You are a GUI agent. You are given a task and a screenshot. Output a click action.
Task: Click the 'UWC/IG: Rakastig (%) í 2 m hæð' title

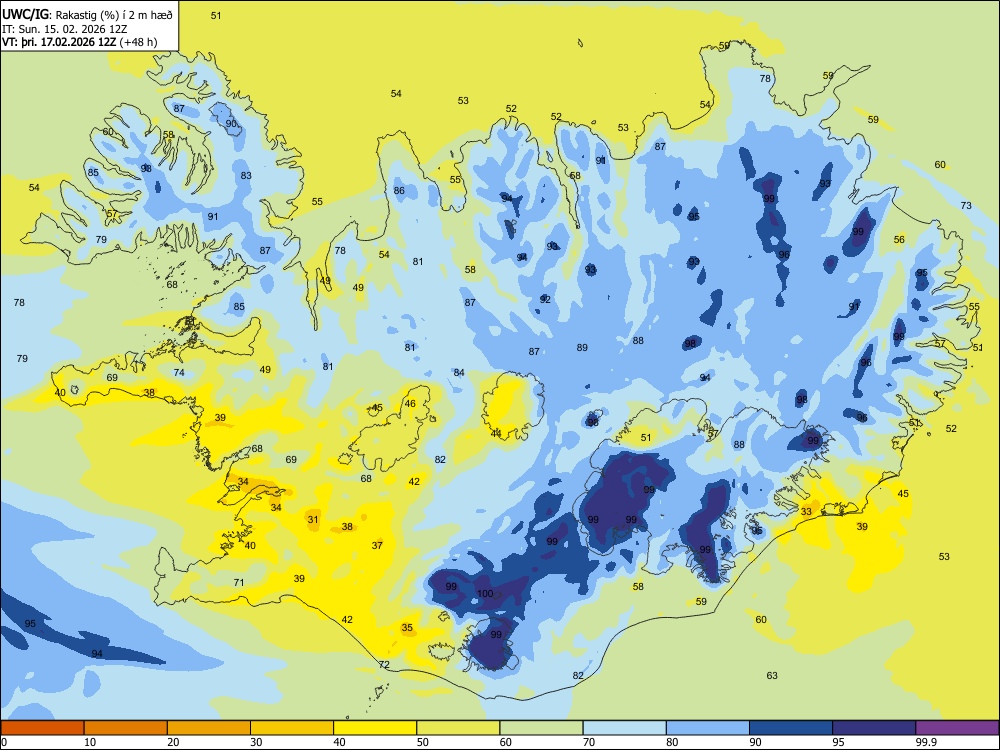coord(87,14)
